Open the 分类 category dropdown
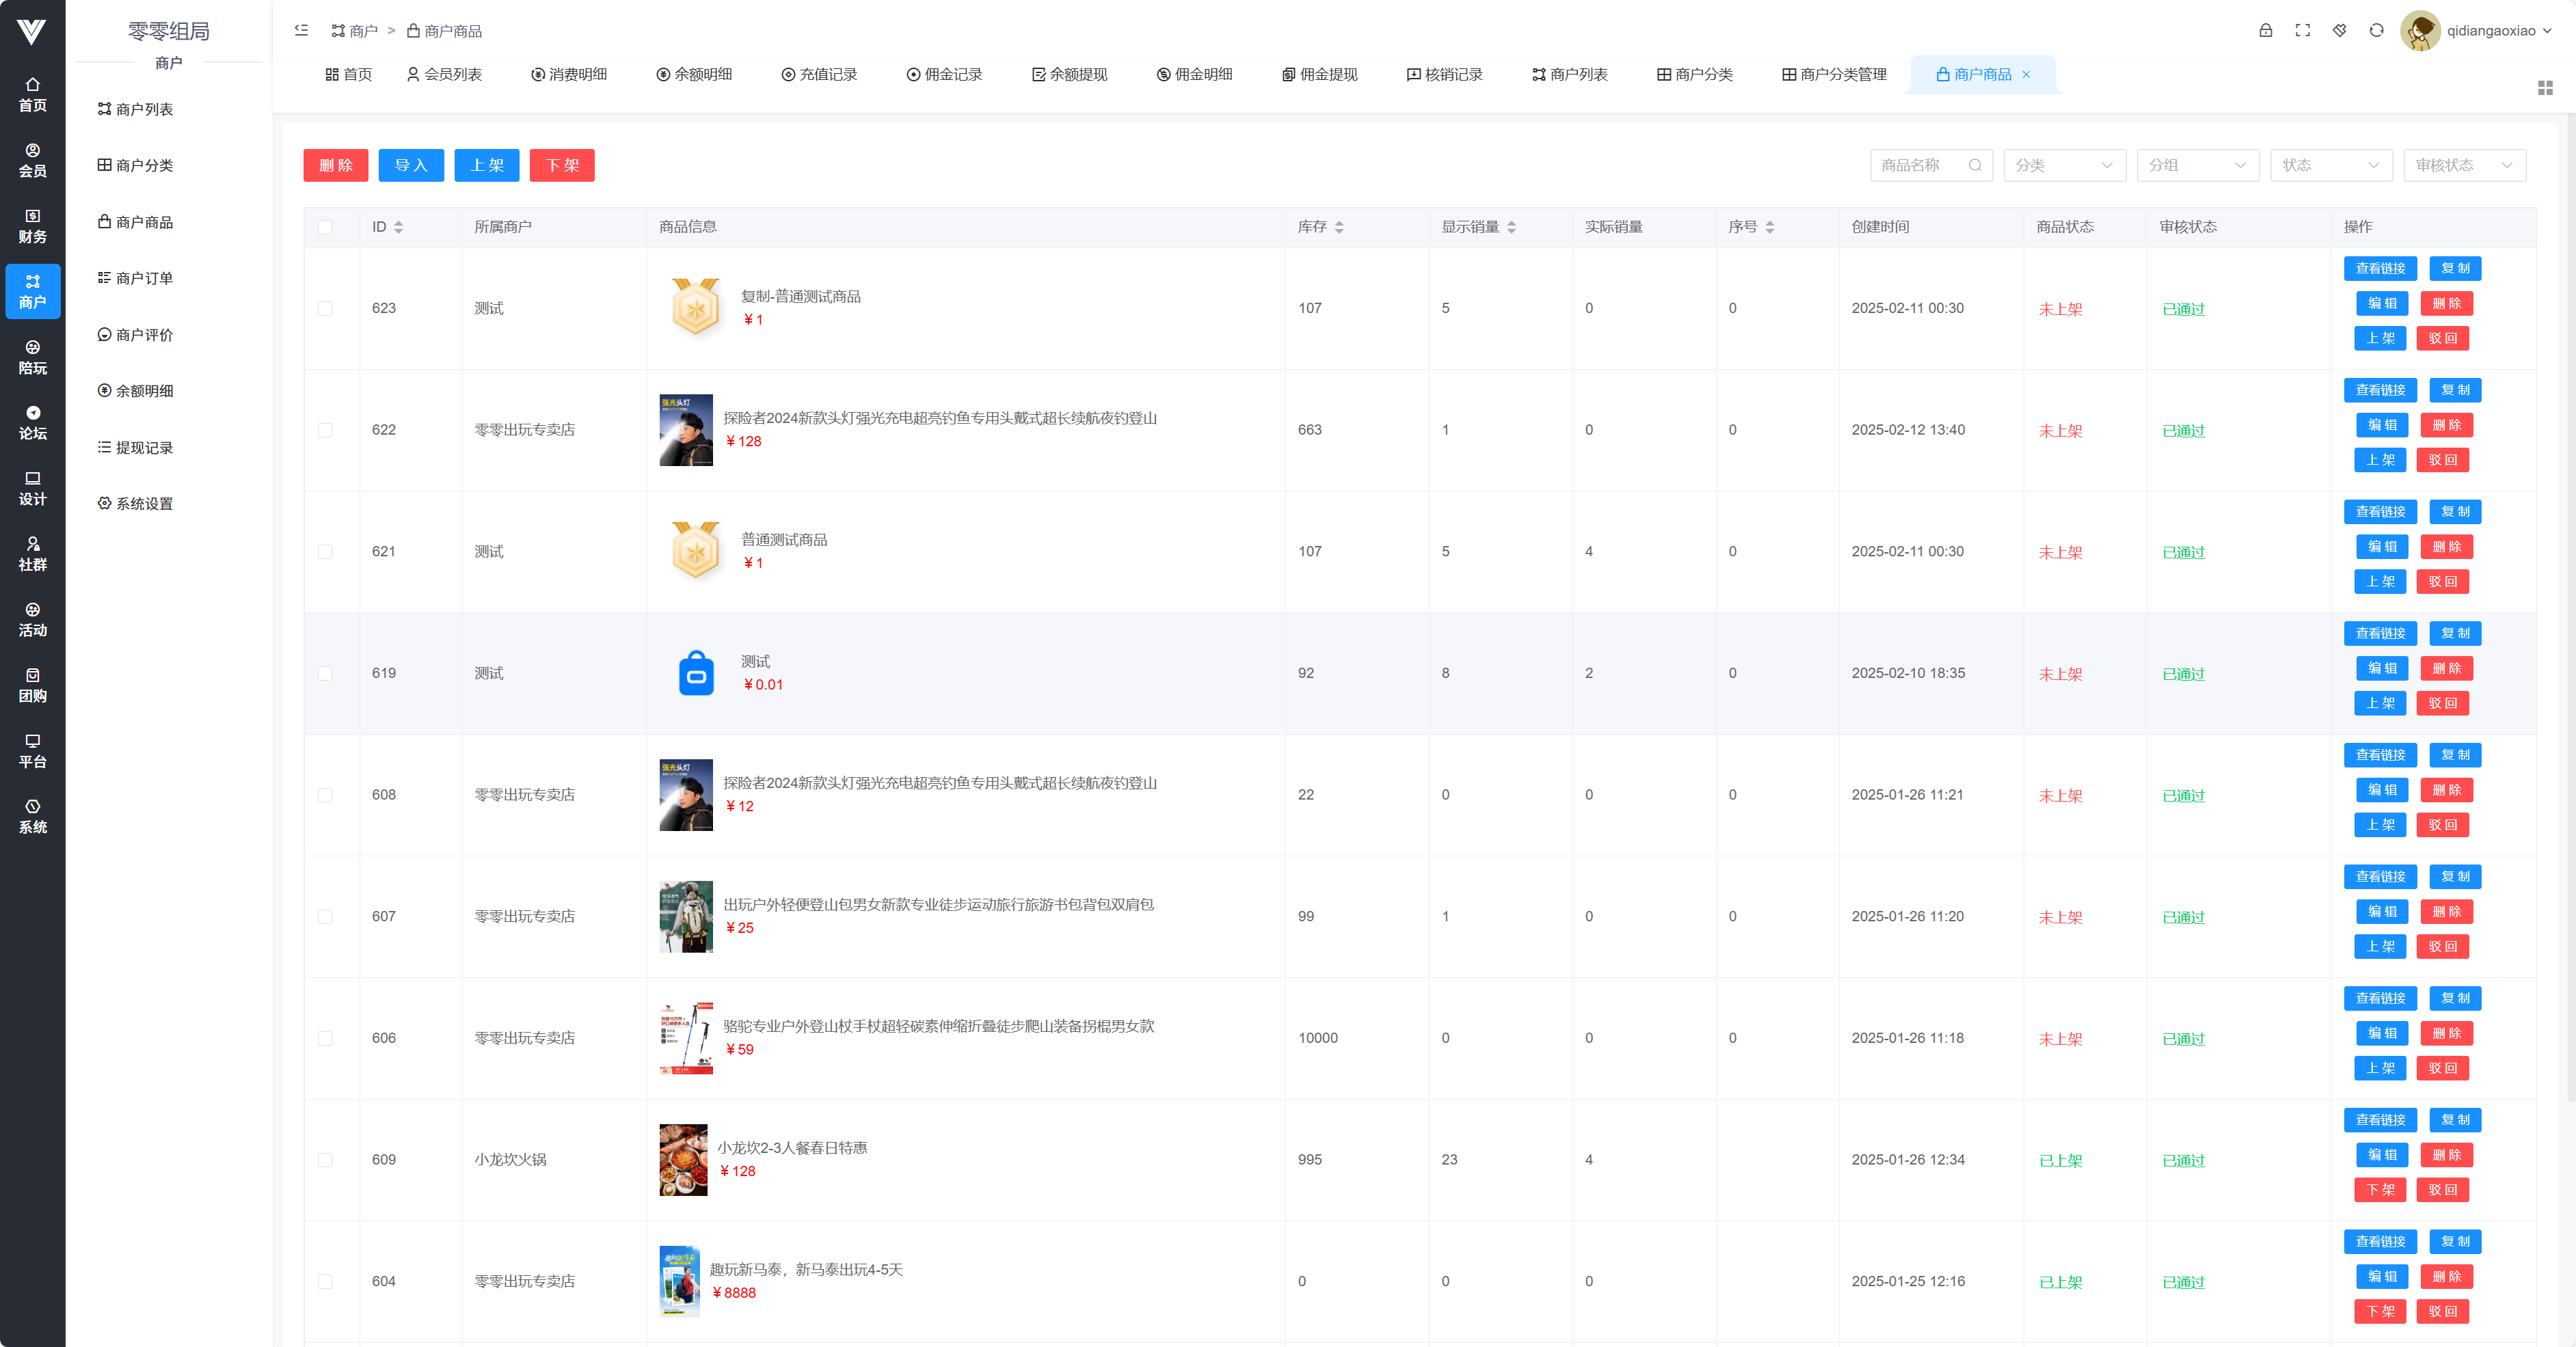 point(2063,165)
